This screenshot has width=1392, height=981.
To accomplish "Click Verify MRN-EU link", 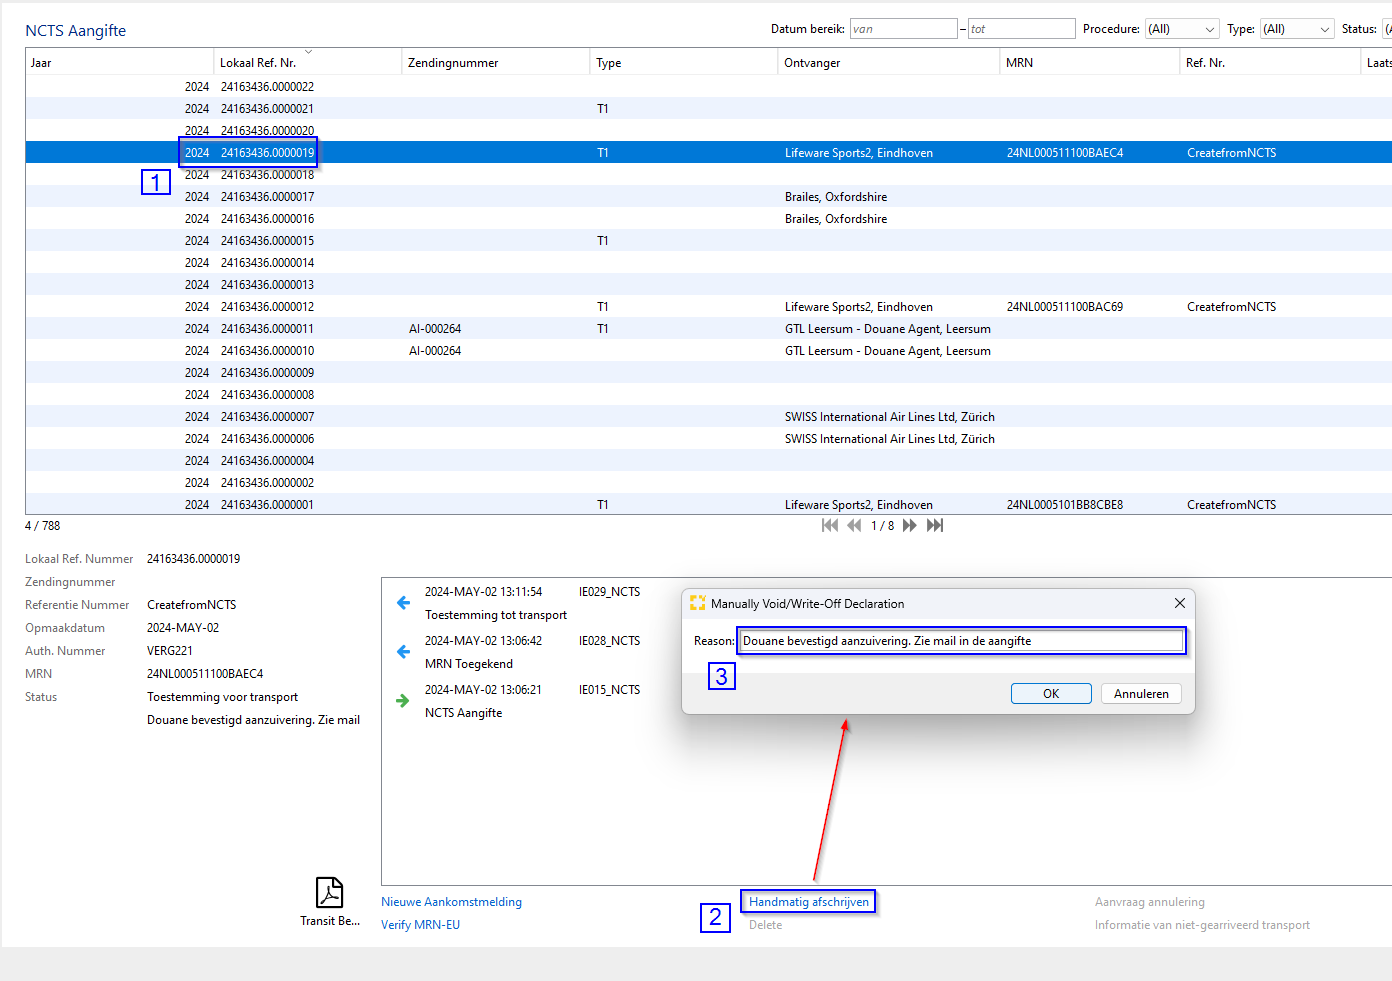I will (x=420, y=925).
